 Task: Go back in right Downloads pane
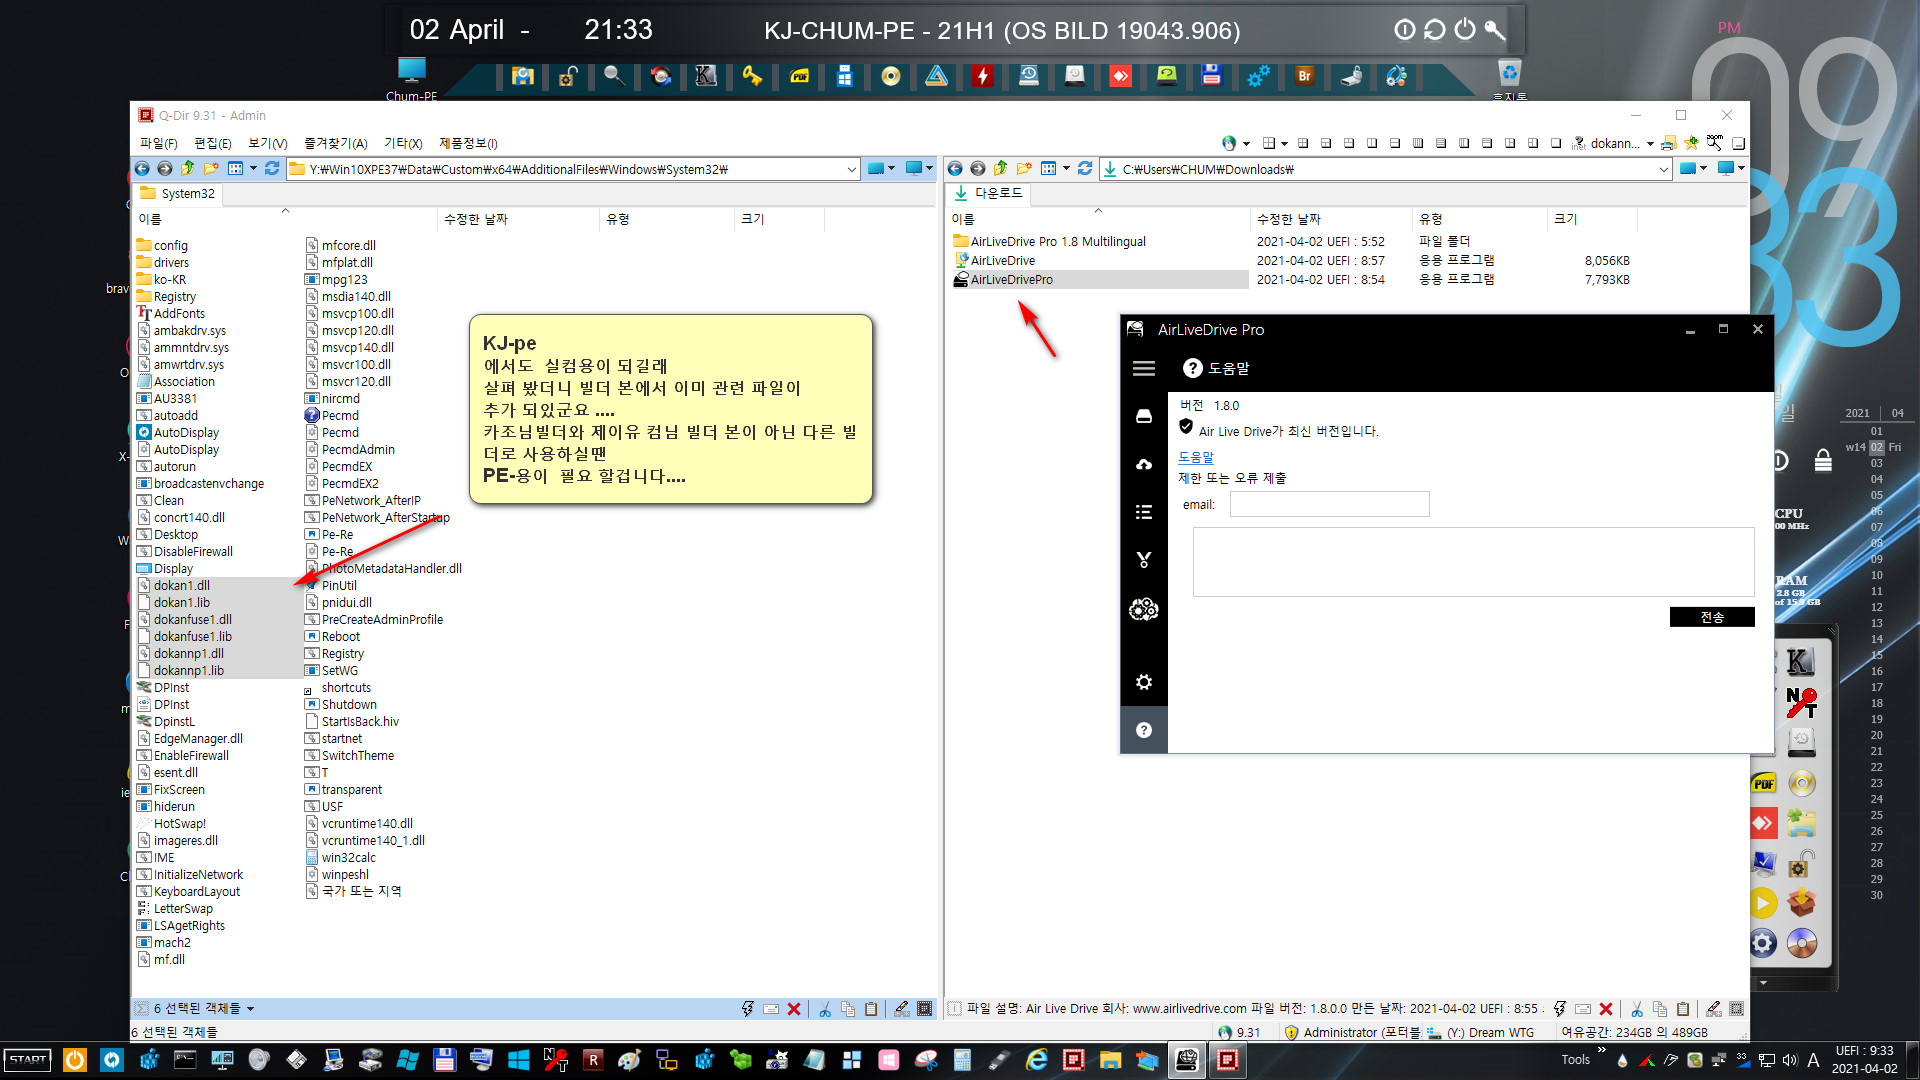tap(955, 169)
